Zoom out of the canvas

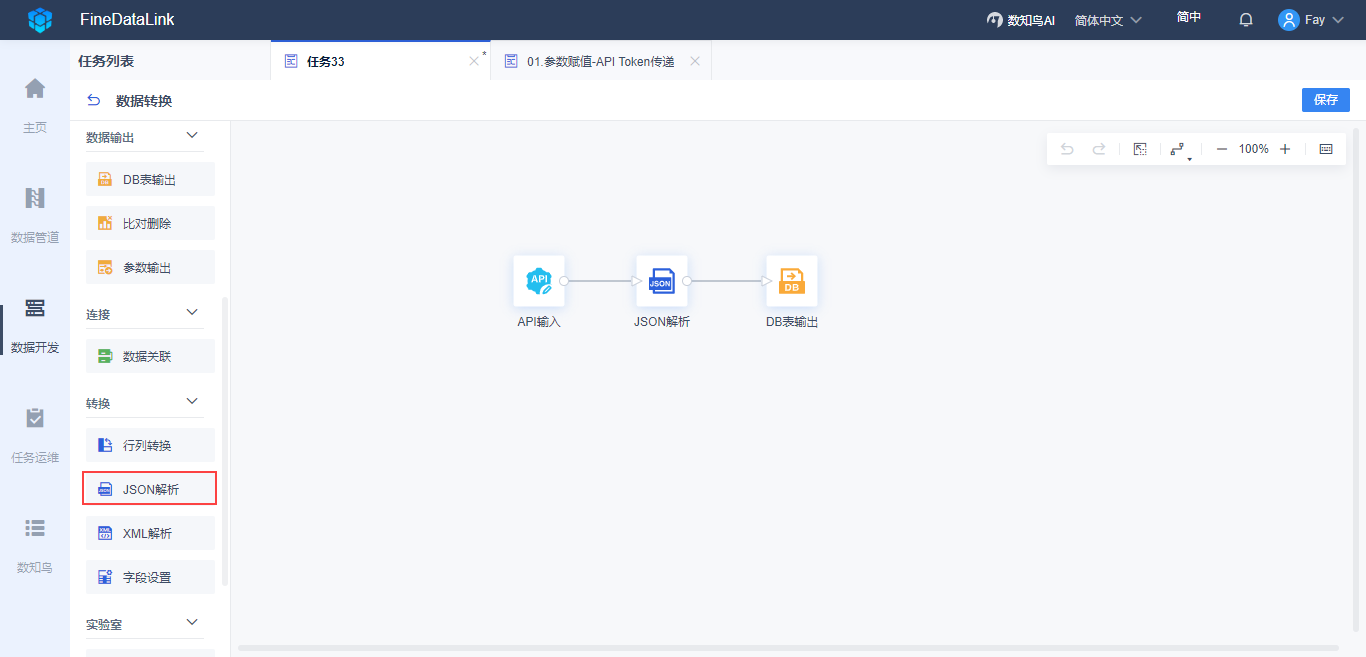pos(1221,149)
